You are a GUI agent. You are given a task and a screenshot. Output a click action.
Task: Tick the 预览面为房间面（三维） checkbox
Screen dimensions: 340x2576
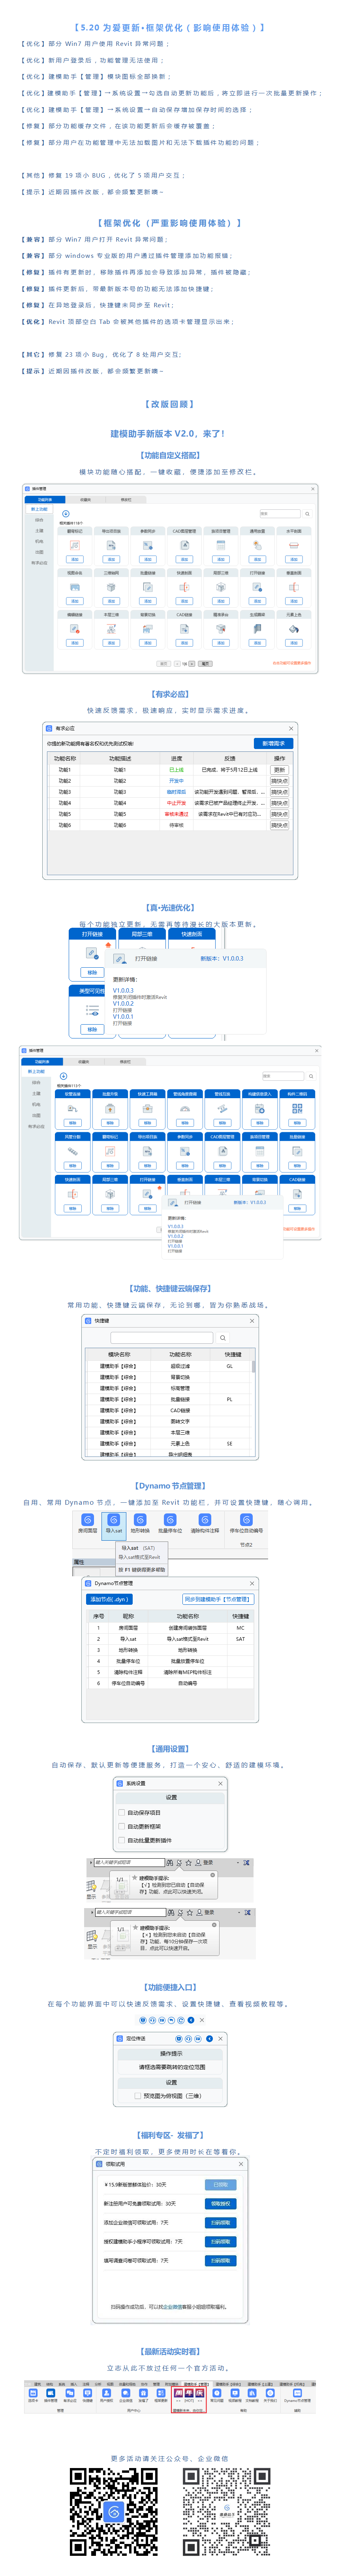138,2096
